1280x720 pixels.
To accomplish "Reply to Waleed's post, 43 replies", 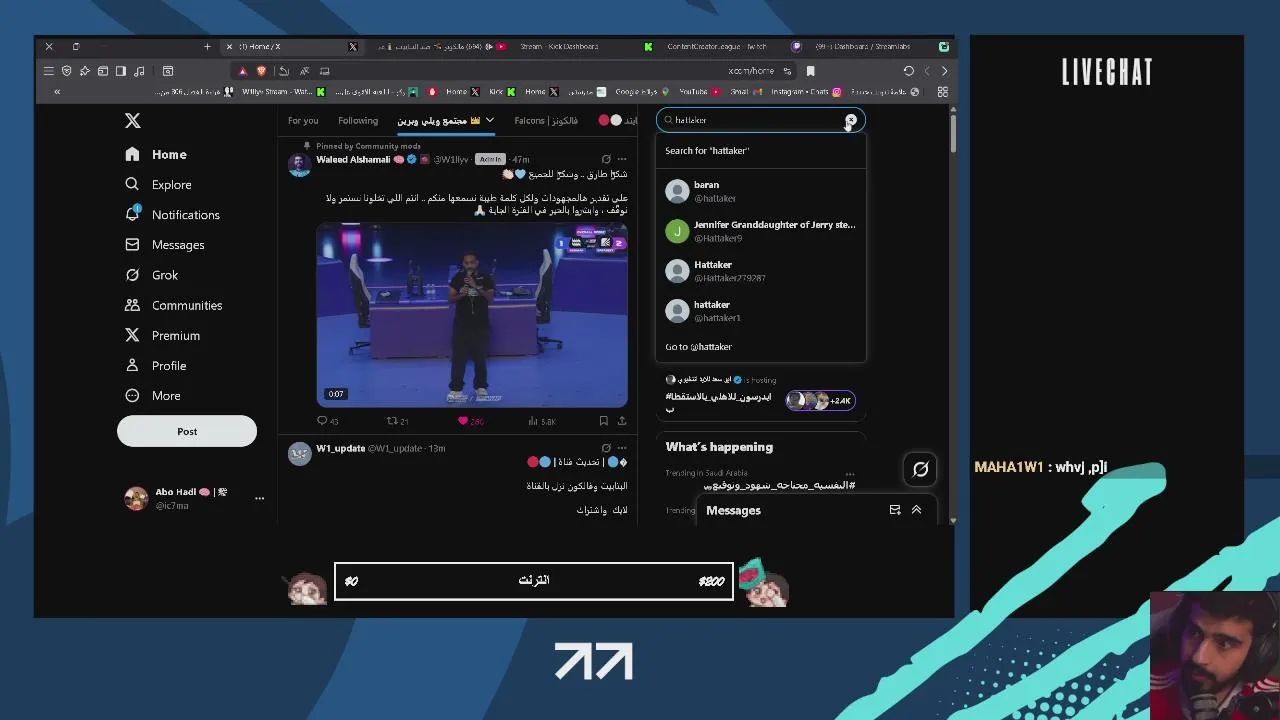I will pos(328,421).
